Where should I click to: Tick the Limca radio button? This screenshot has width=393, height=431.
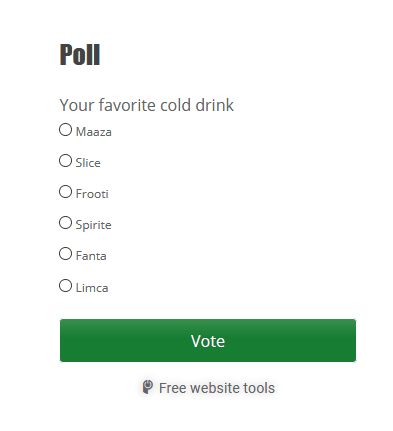65,286
